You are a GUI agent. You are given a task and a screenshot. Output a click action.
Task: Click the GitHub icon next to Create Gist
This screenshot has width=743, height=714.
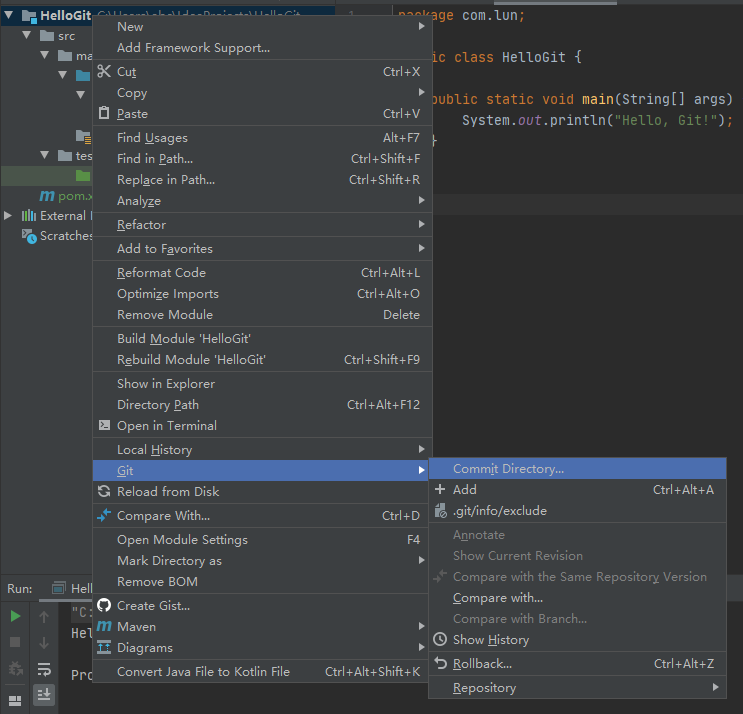[104, 605]
